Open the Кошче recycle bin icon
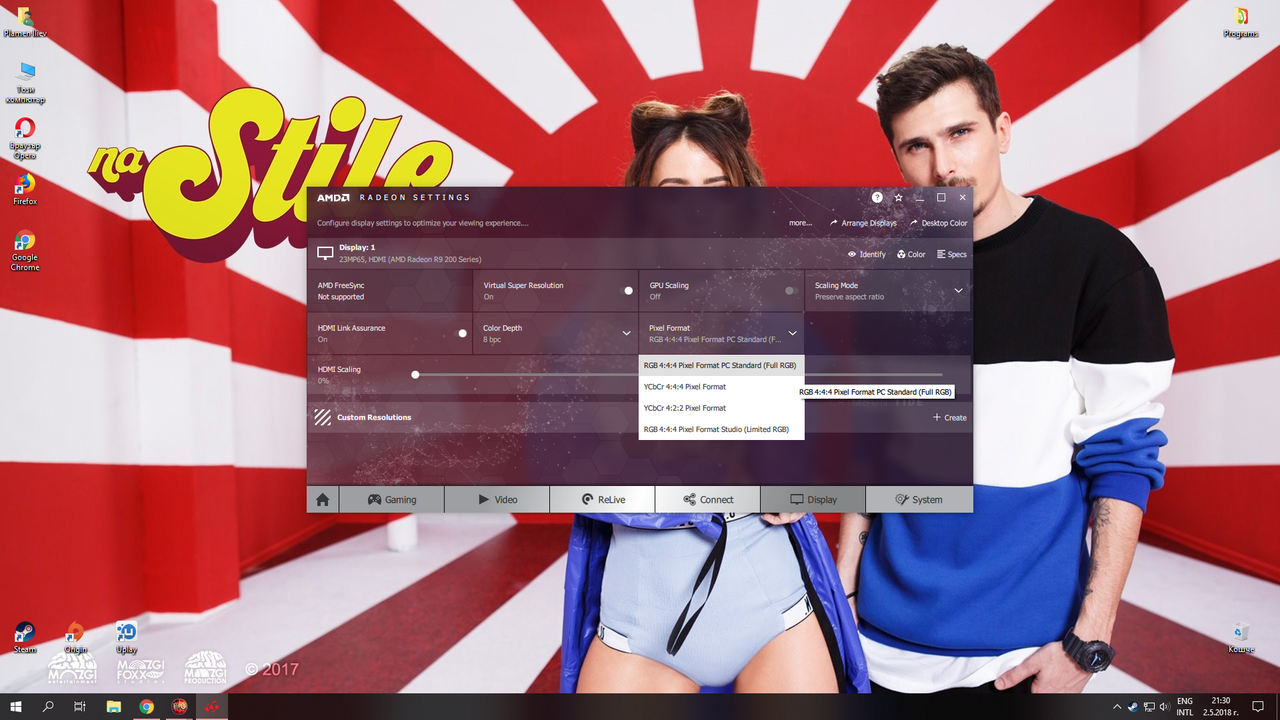This screenshot has height=720, width=1280. click(x=1241, y=638)
